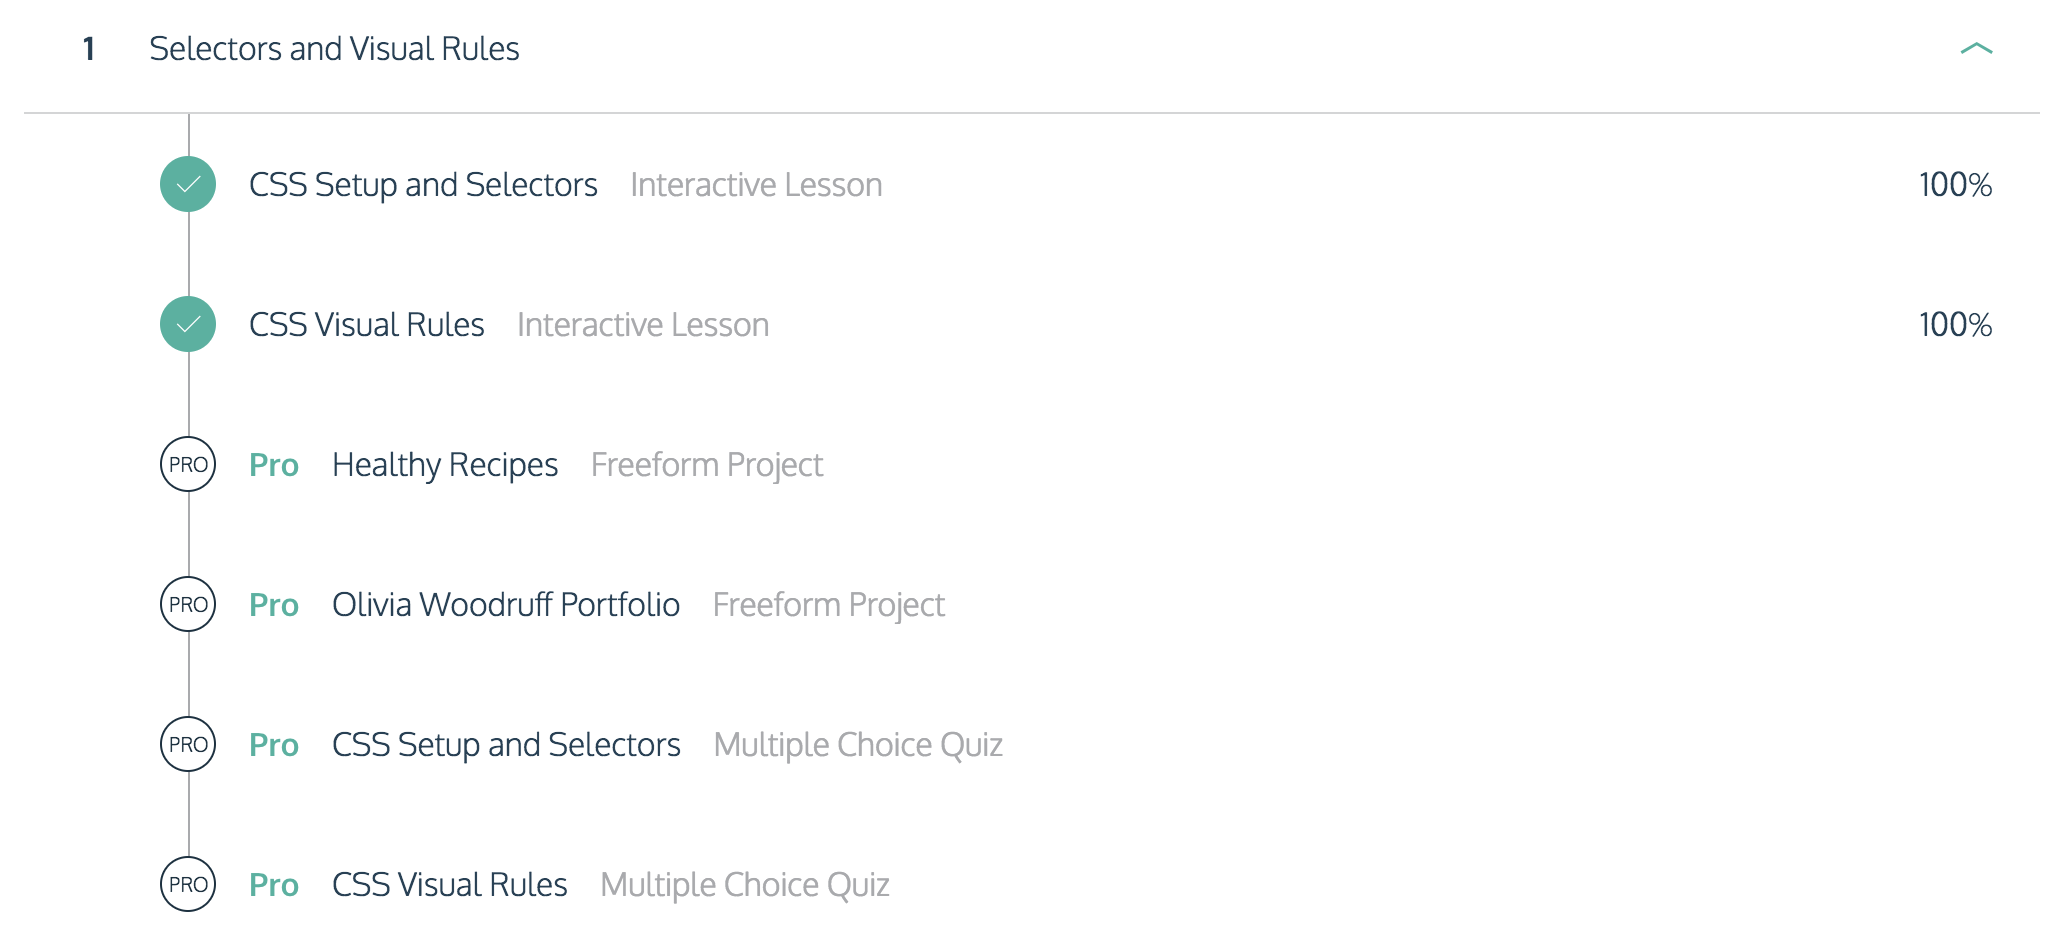Open CSS Visual Rules multiple choice quiz
This screenshot has height=944, width=2060.
[x=449, y=885]
